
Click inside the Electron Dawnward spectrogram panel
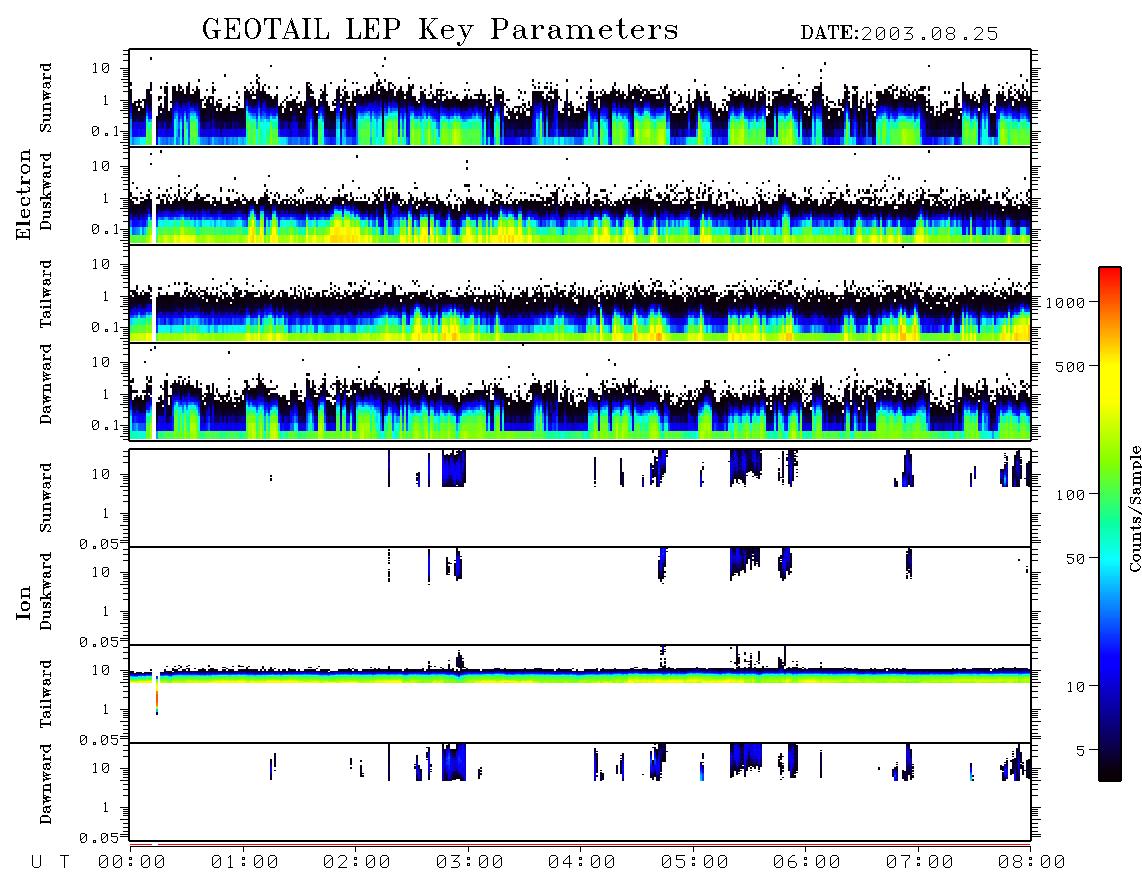580,391
